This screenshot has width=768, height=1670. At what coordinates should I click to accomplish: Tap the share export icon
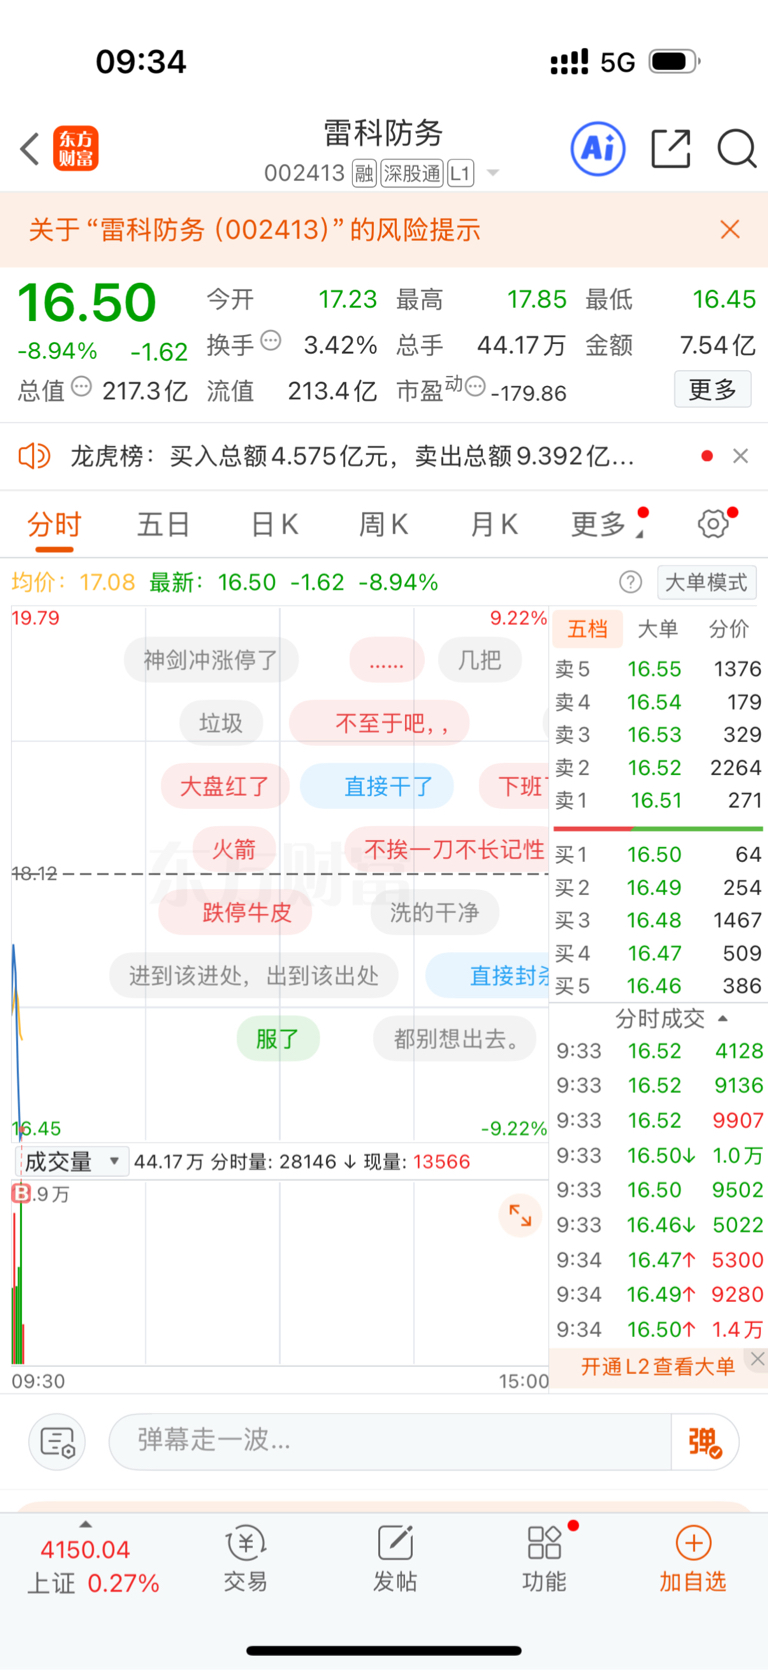tap(671, 149)
